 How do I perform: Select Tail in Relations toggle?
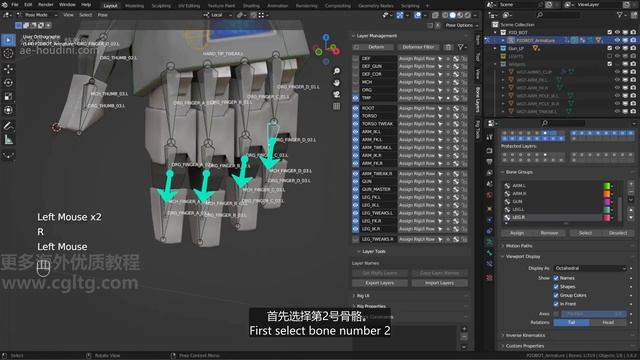click(x=571, y=322)
